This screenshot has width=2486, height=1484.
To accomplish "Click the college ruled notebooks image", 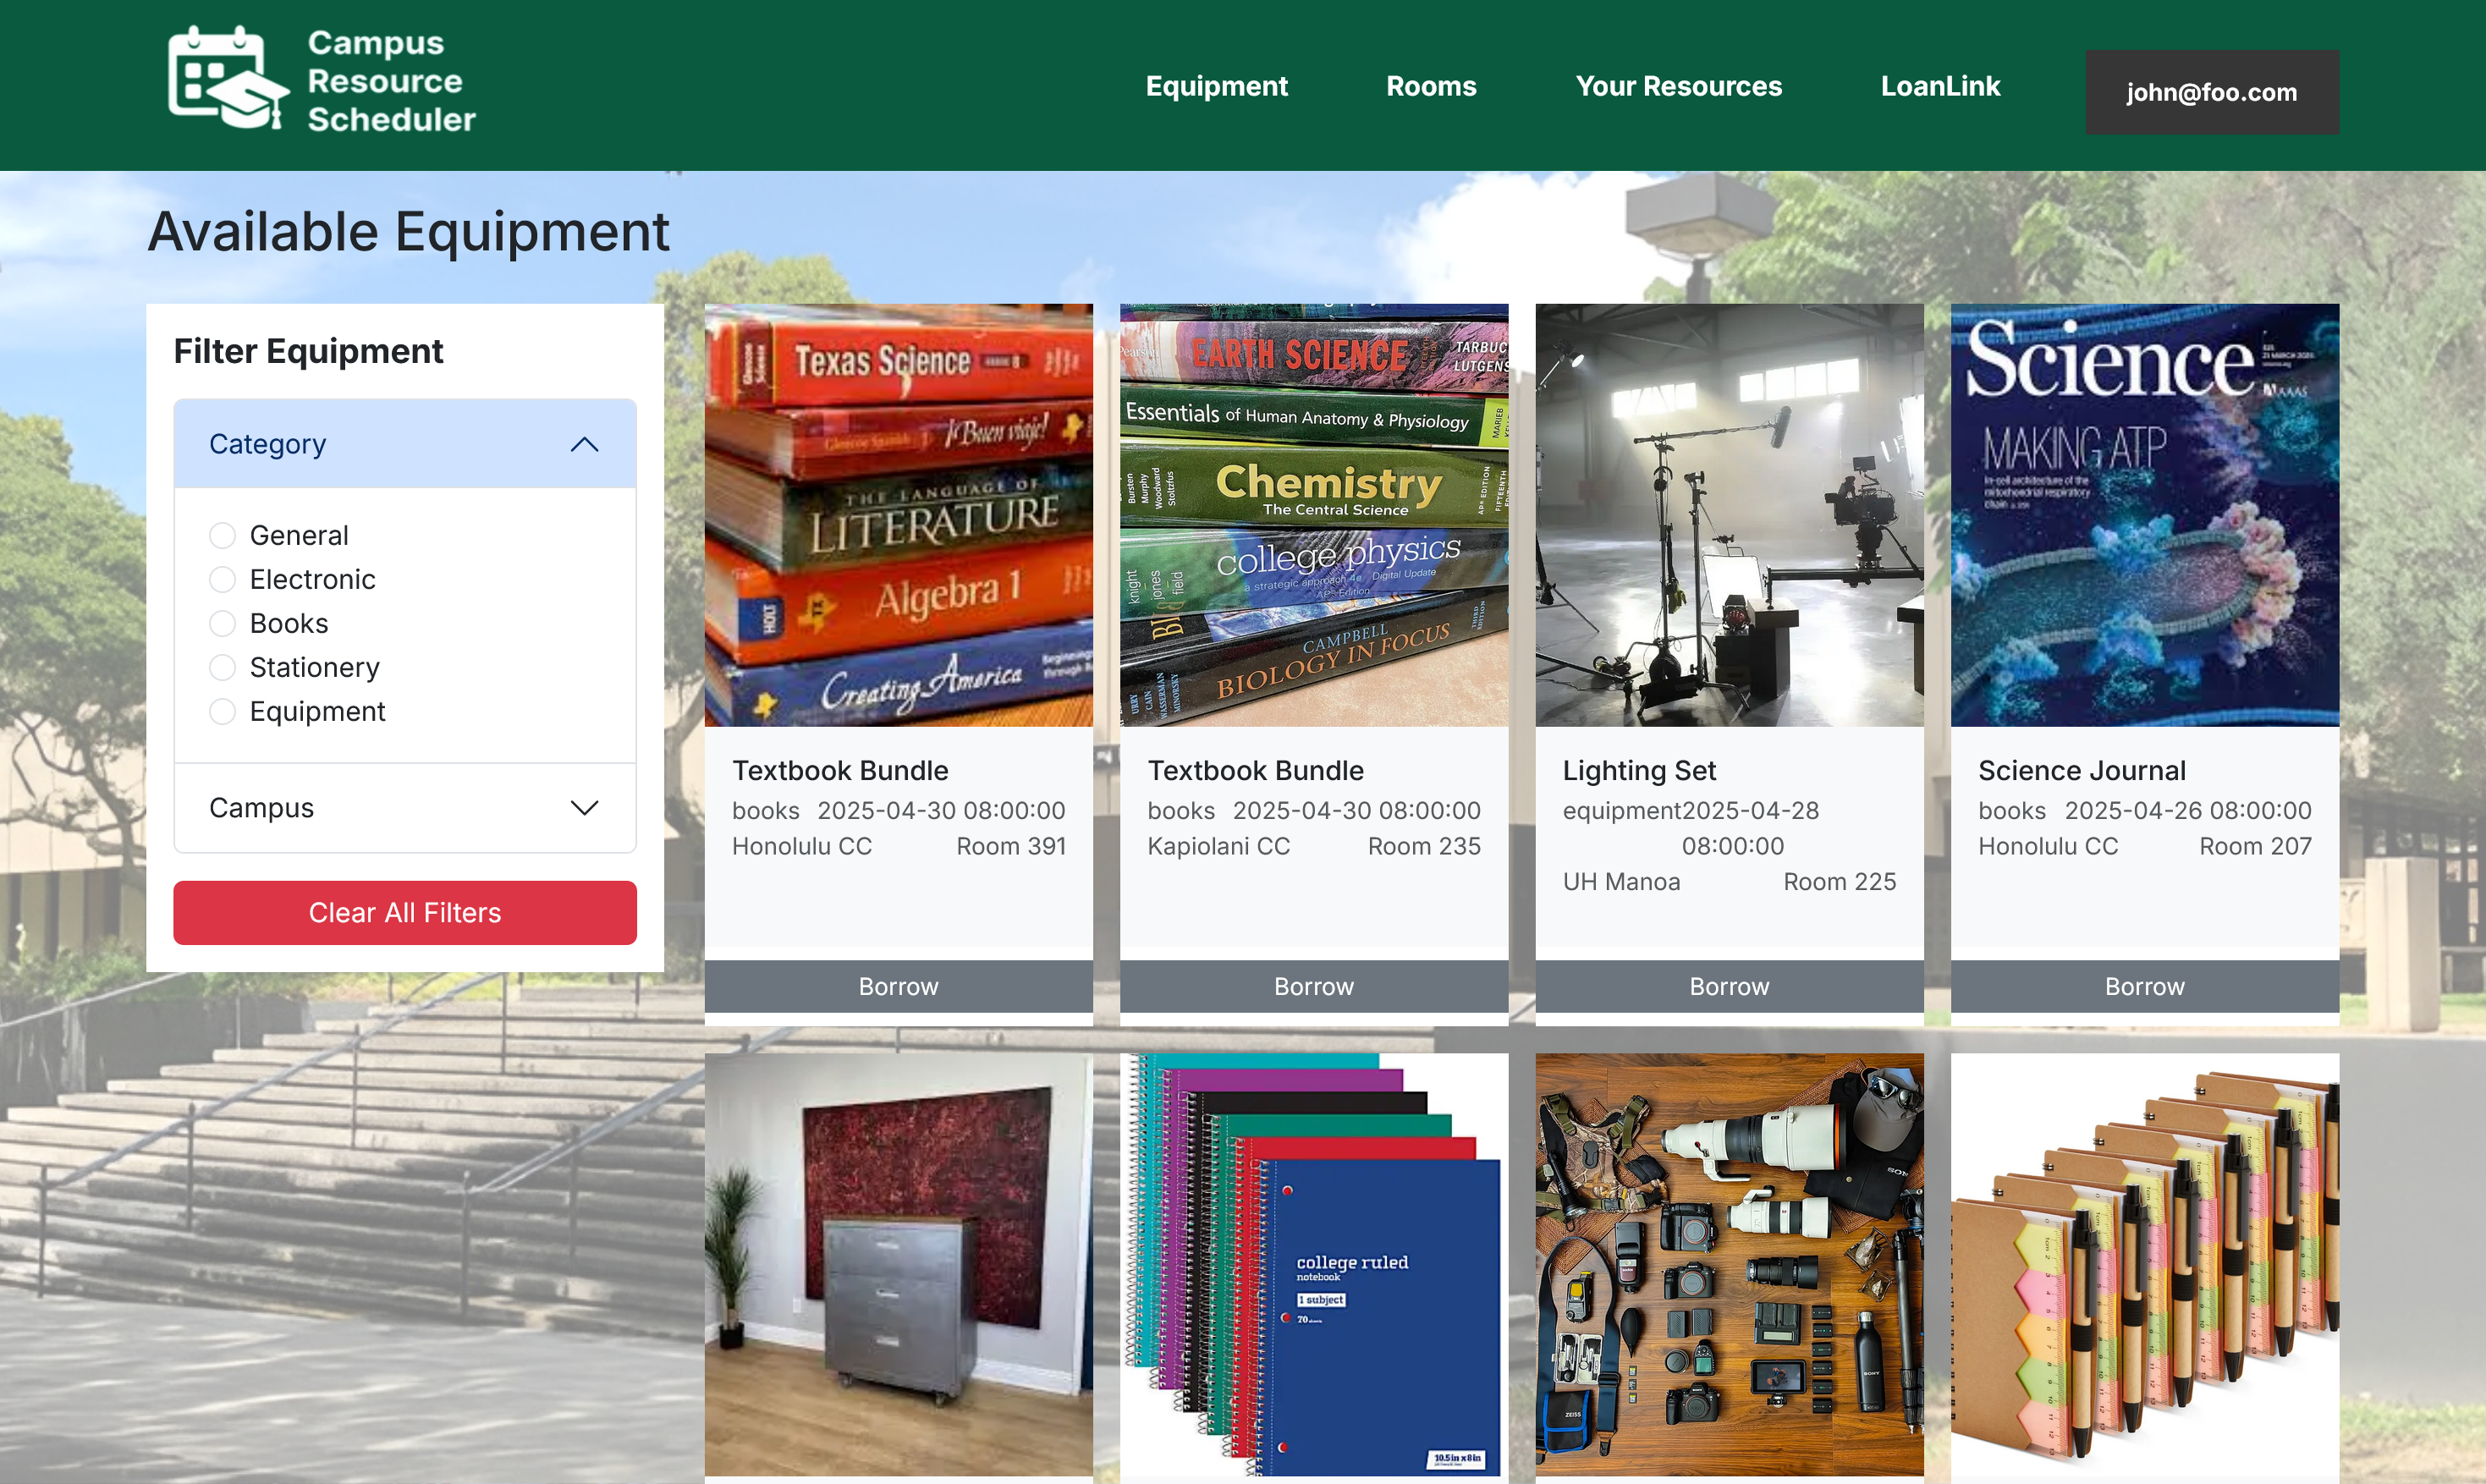I will (x=1313, y=1264).
